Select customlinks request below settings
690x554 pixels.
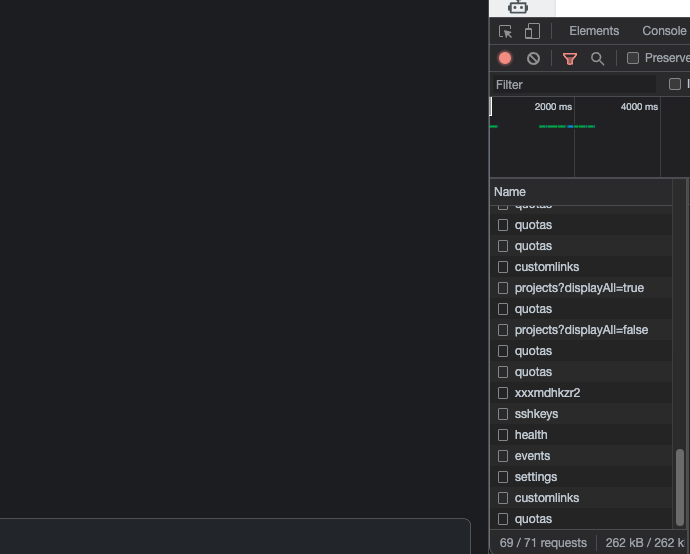pos(581,498)
